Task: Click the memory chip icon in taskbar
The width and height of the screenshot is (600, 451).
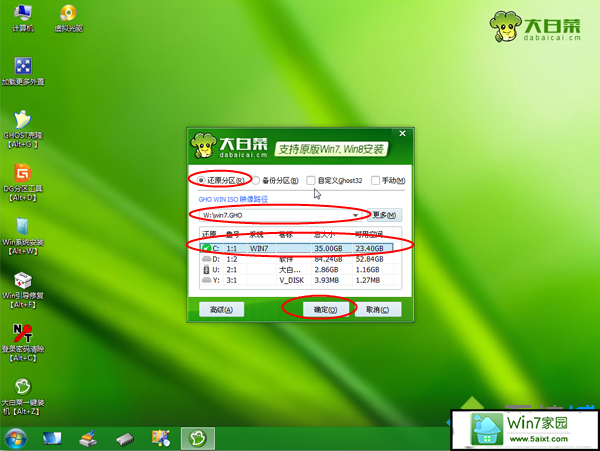Action: click(x=125, y=439)
